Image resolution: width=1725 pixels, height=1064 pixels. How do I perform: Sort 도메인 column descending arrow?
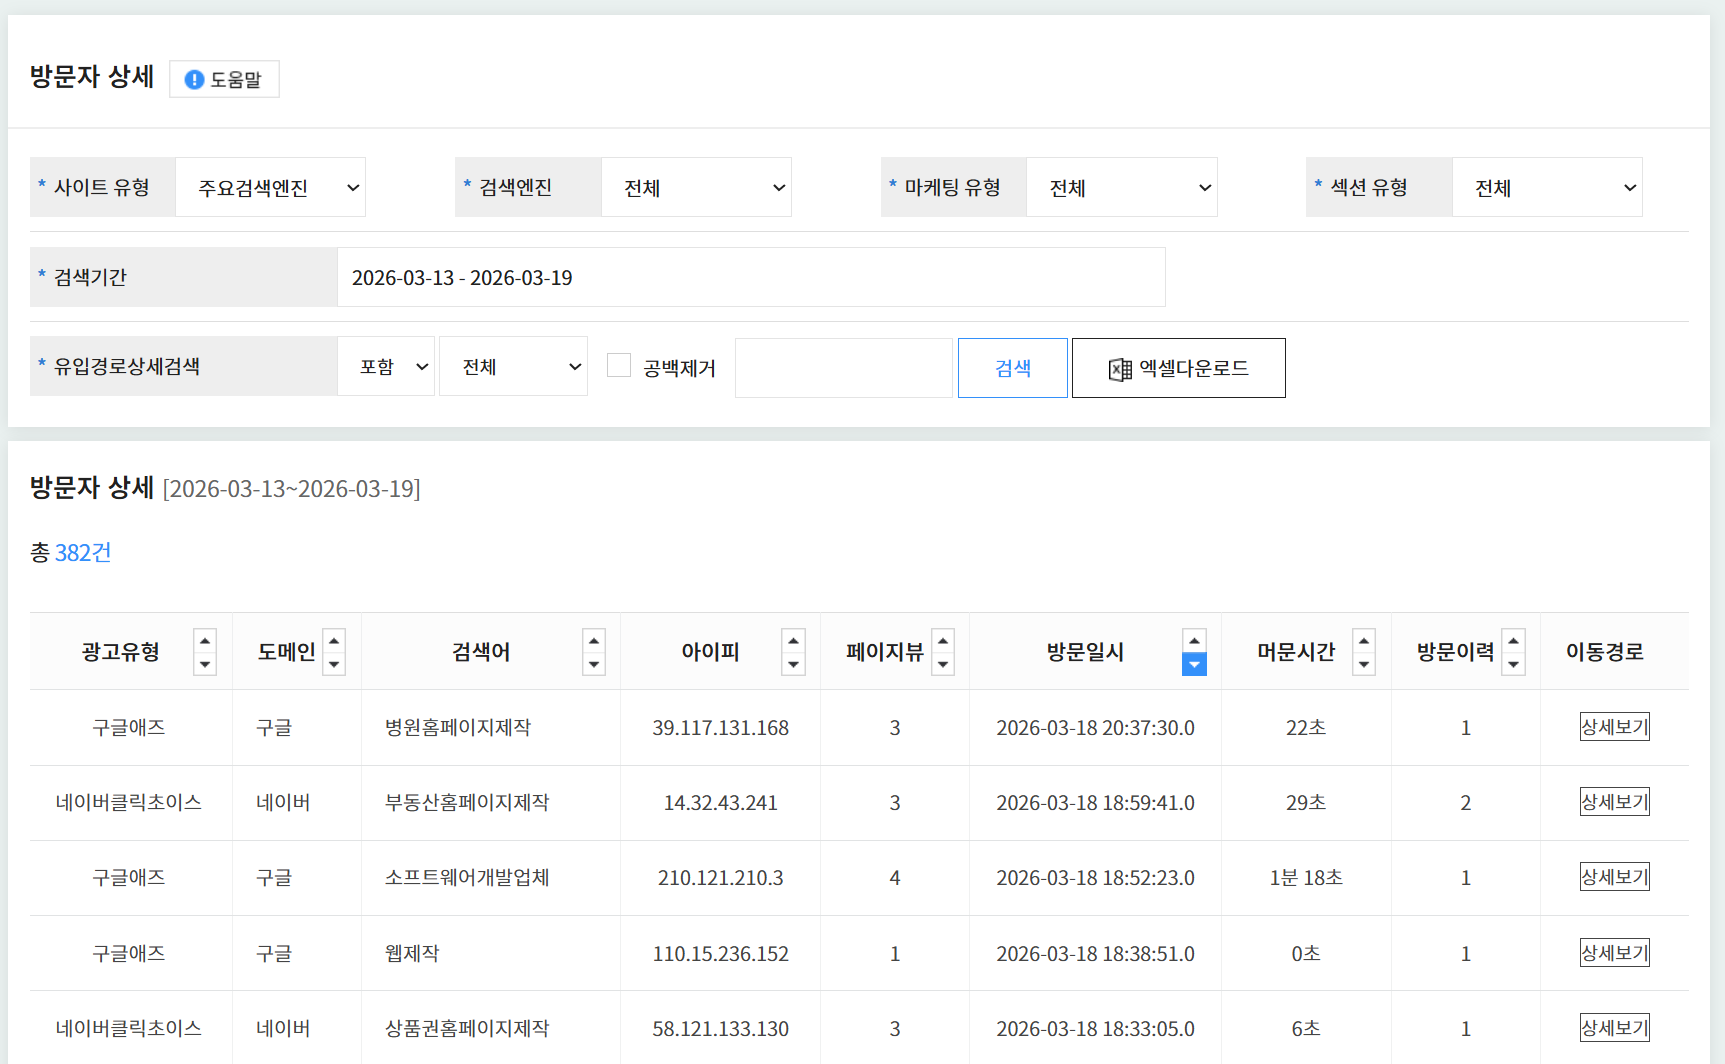(x=335, y=664)
